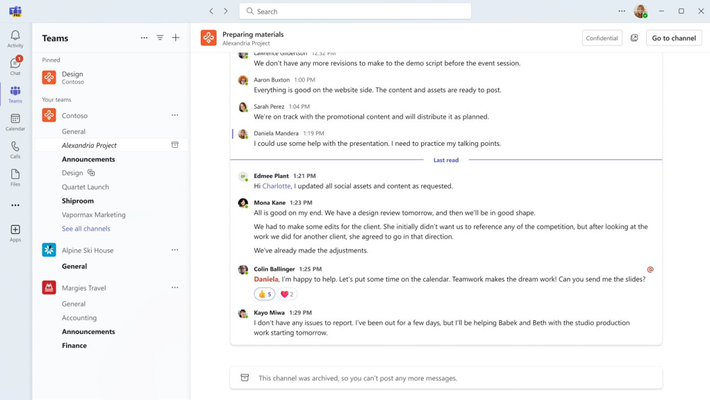Select the Finance channel under Margies Travel
Image resolution: width=710 pixels, height=400 pixels.
click(x=74, y=345)
